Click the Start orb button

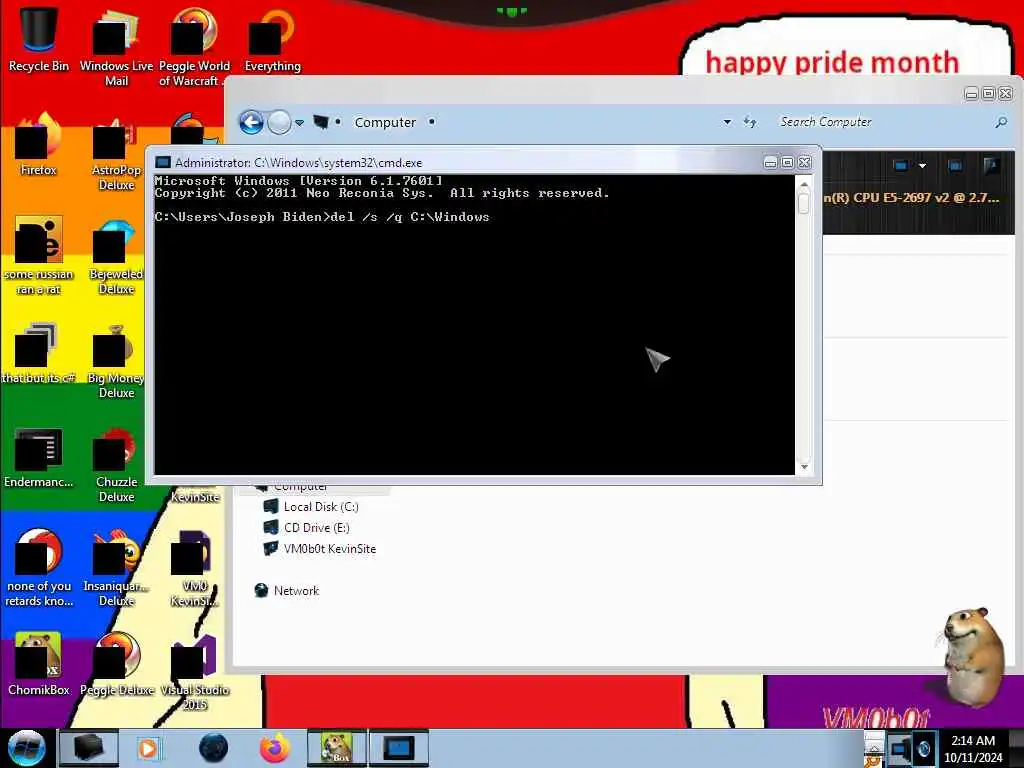(26, 748)
